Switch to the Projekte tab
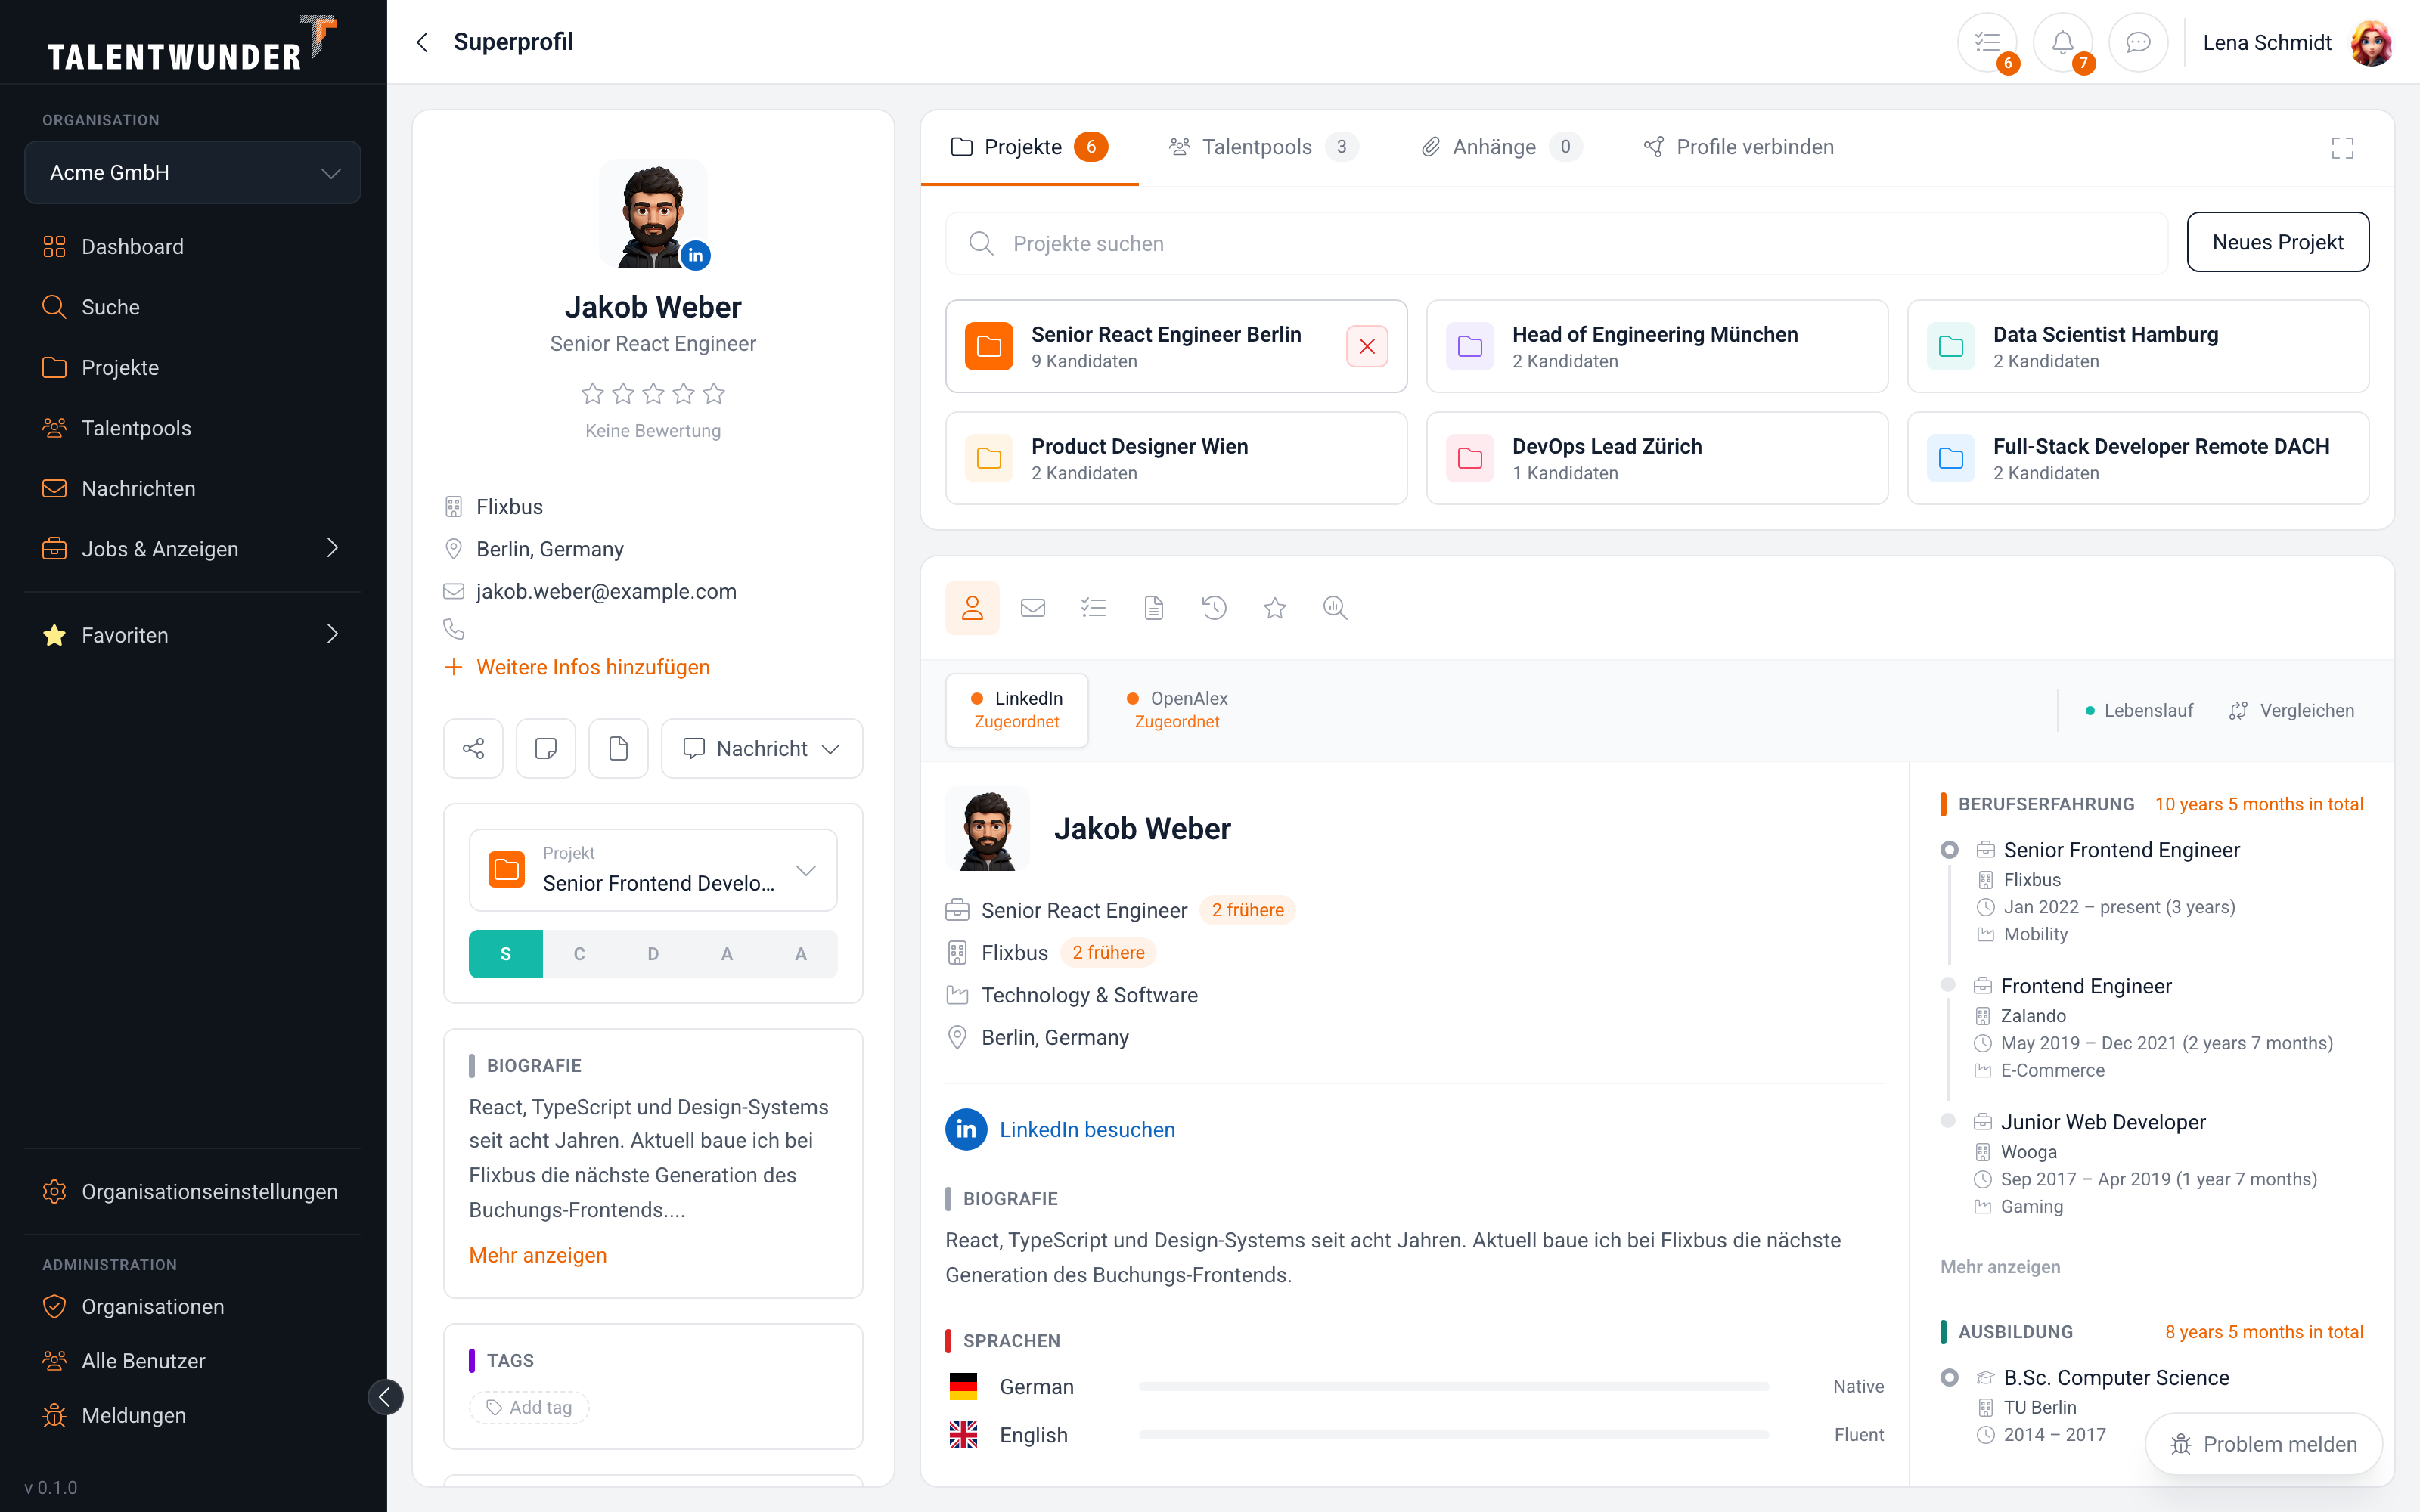Screen dimensions: 2420x1512 coord(1029,147)
